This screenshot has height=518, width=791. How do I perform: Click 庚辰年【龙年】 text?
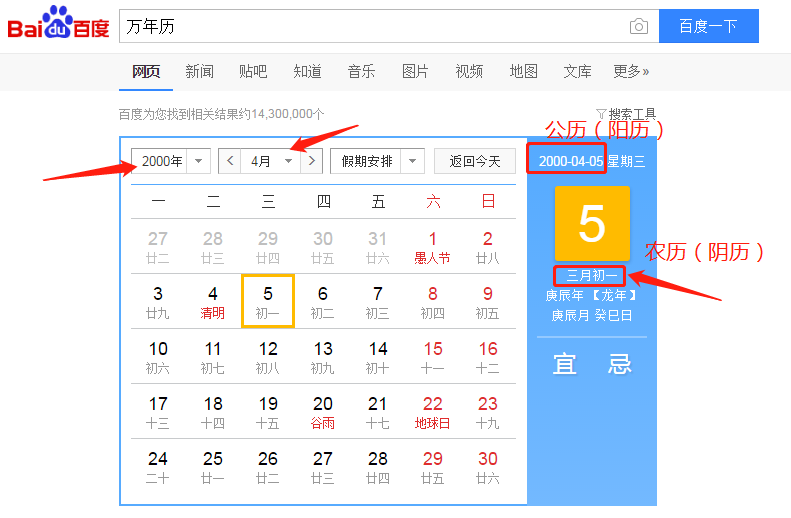coord(591,295)
